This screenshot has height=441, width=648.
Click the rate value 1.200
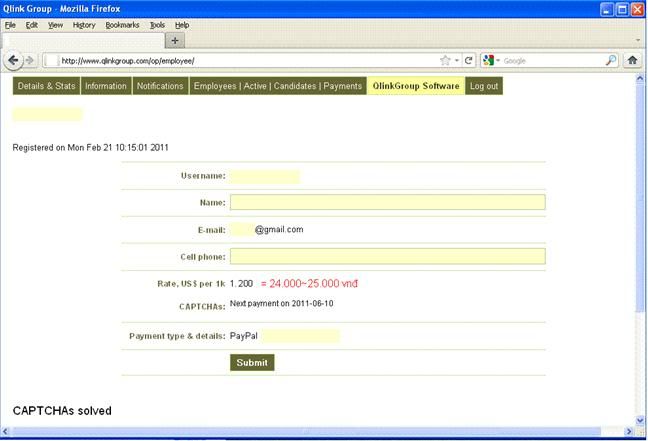point(241,284)
